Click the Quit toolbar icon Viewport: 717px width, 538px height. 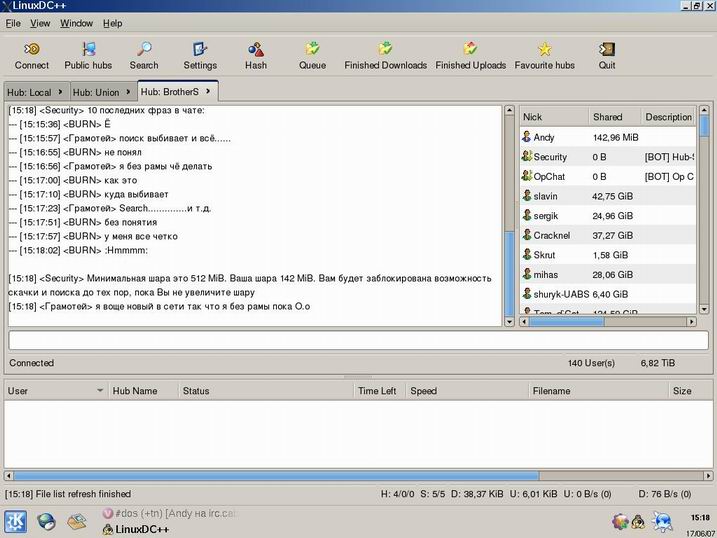[x=607, y=49]
